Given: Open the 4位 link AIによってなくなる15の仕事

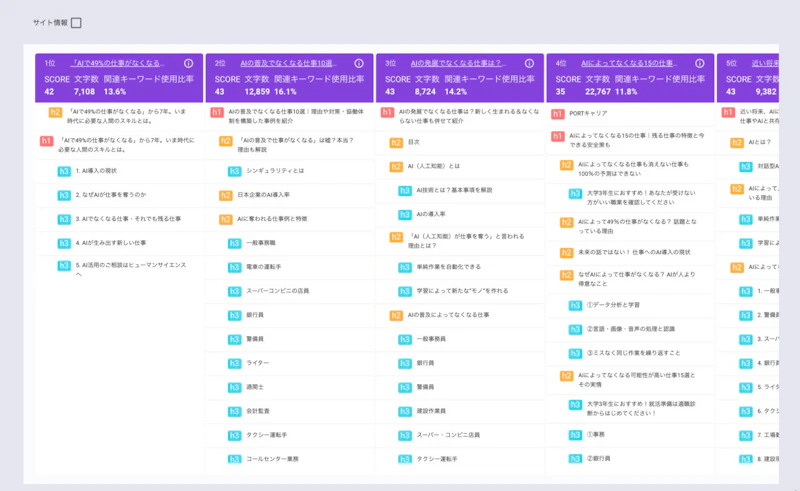Looking at the screenshot, I should (x=630, y=63).
